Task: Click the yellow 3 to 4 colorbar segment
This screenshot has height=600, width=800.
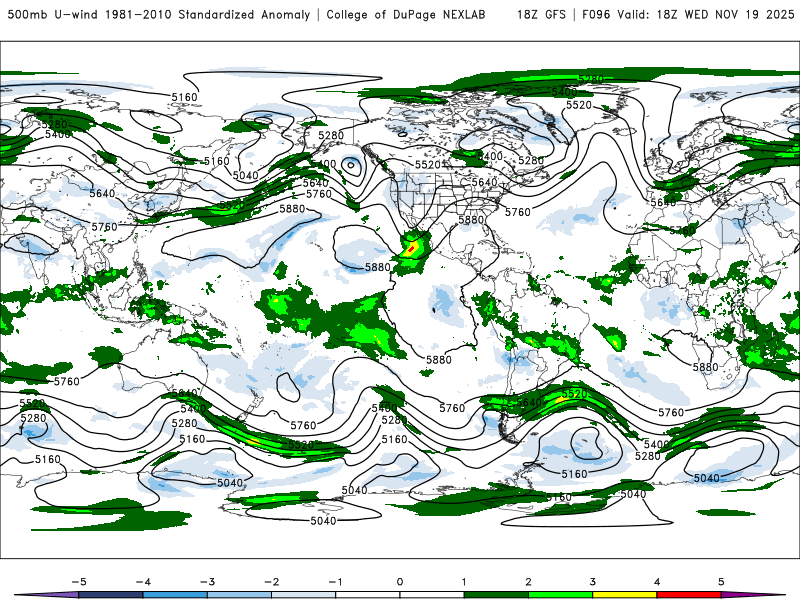Action: pos(625,595)
